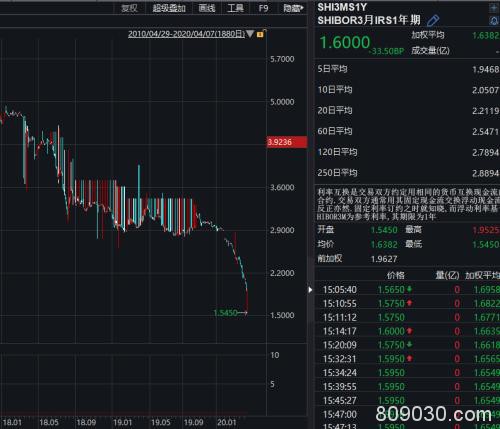500x429 pixels.
Task: Click the 价格 column header
Action: point(396,275)
